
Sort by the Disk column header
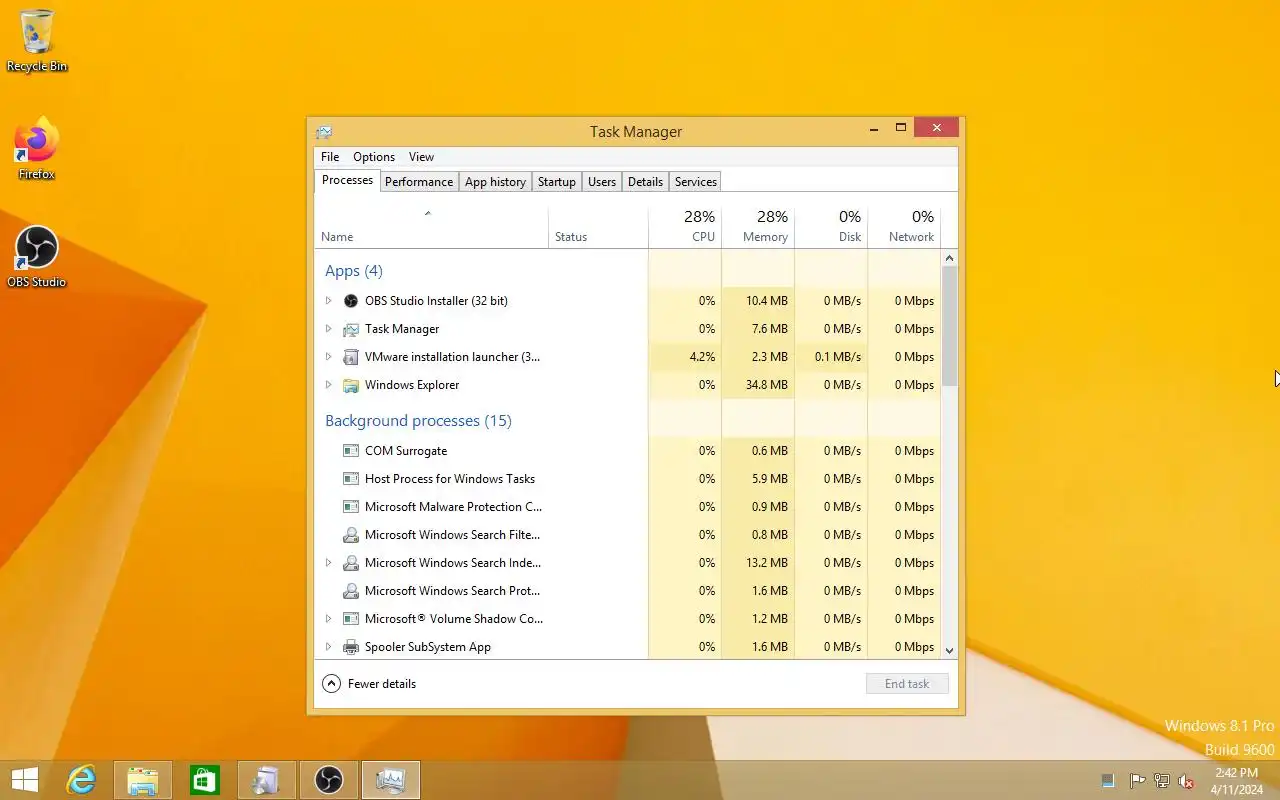831,227
